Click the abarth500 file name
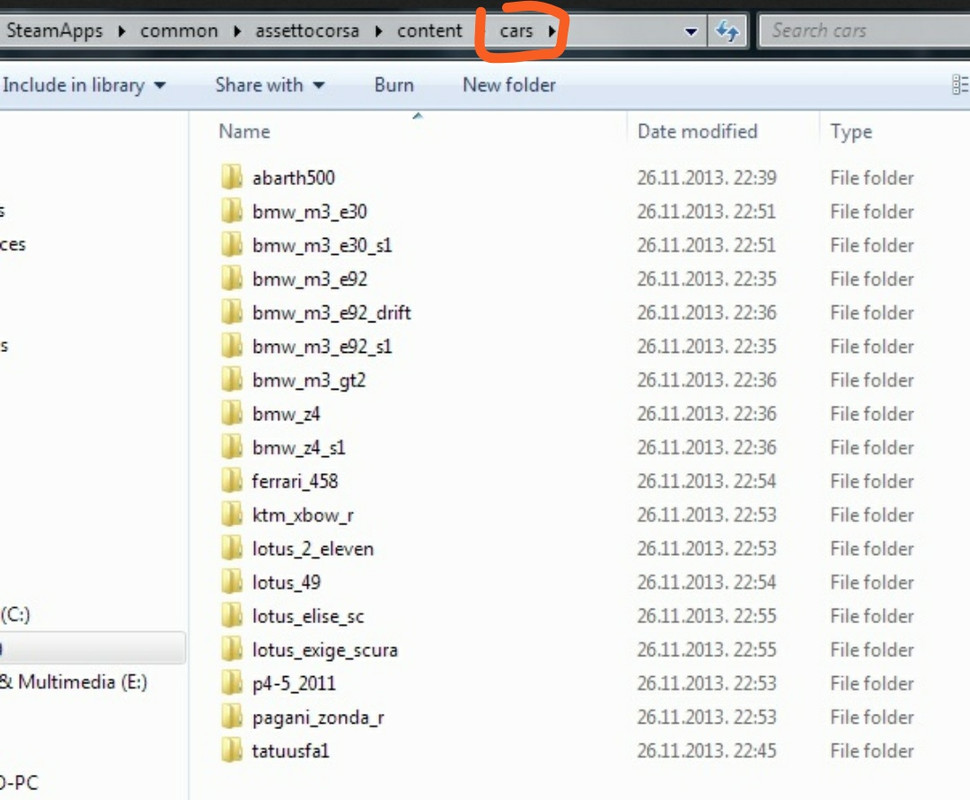 click(x=293, y=178)
